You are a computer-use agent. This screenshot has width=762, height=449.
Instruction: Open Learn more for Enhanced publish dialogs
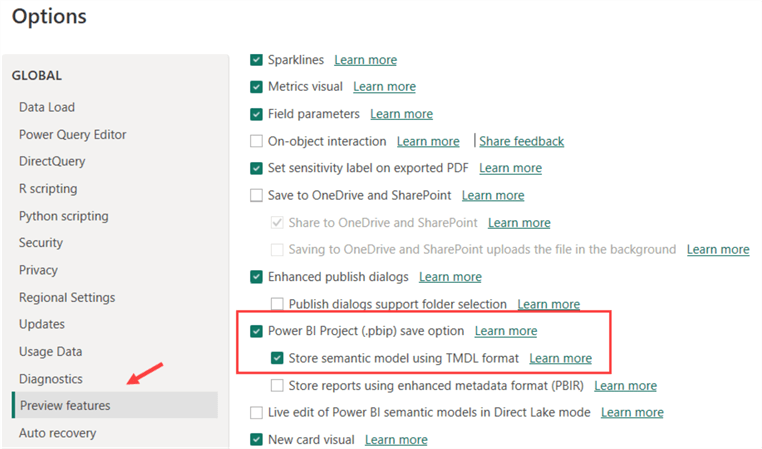(450, 277)
